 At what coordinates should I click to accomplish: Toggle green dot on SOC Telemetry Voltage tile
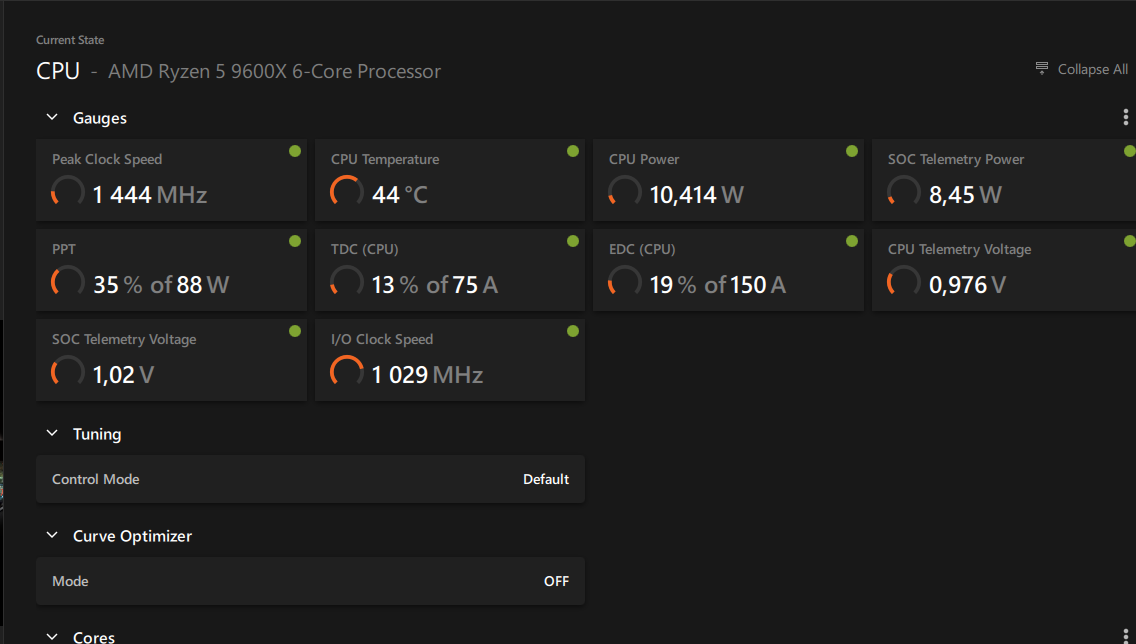(x=295, y=331)
